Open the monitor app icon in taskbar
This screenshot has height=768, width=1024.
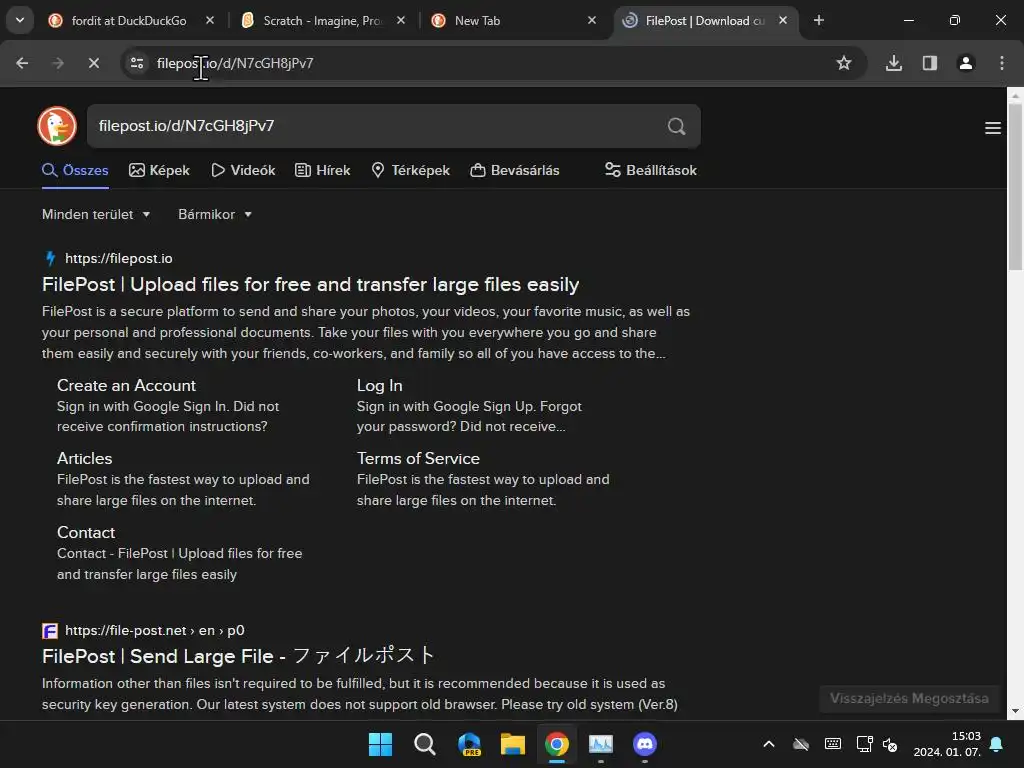[x=601, y=744]
